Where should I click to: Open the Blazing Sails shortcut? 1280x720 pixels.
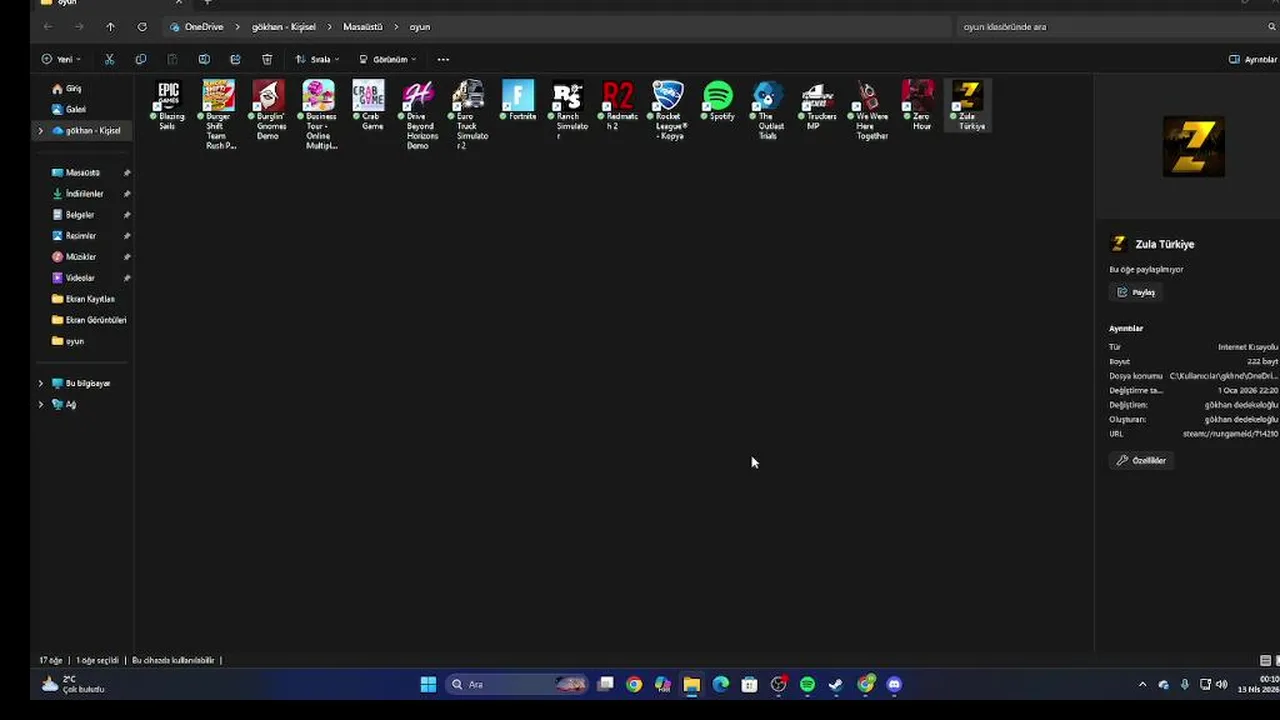pyautogui.click(x=168, y=106)
